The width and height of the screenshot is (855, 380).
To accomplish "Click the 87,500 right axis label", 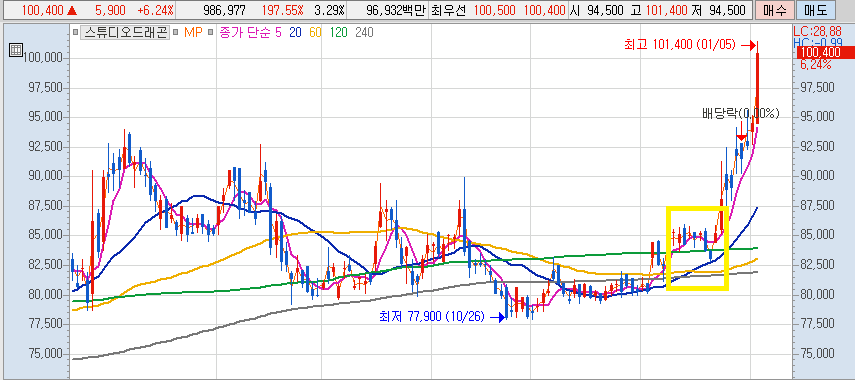I will (x=816, y=206).
